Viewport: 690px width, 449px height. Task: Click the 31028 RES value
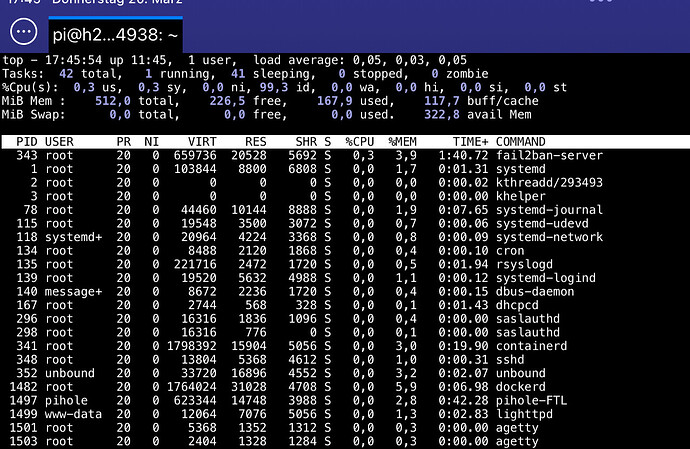point(249,387)
